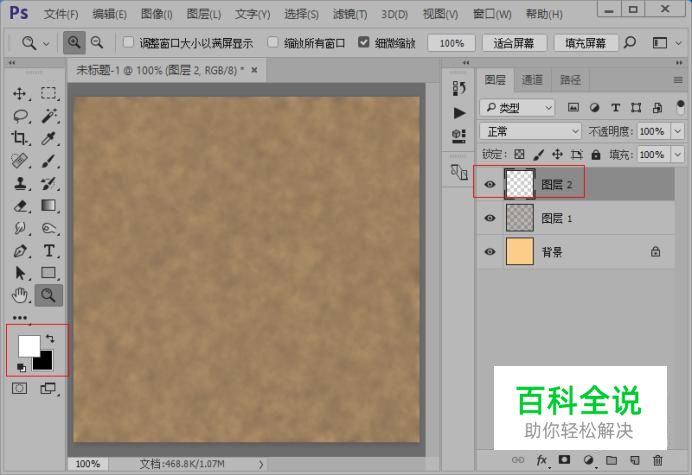Open the layer filter 类型 dropdown

click(517, 108)
